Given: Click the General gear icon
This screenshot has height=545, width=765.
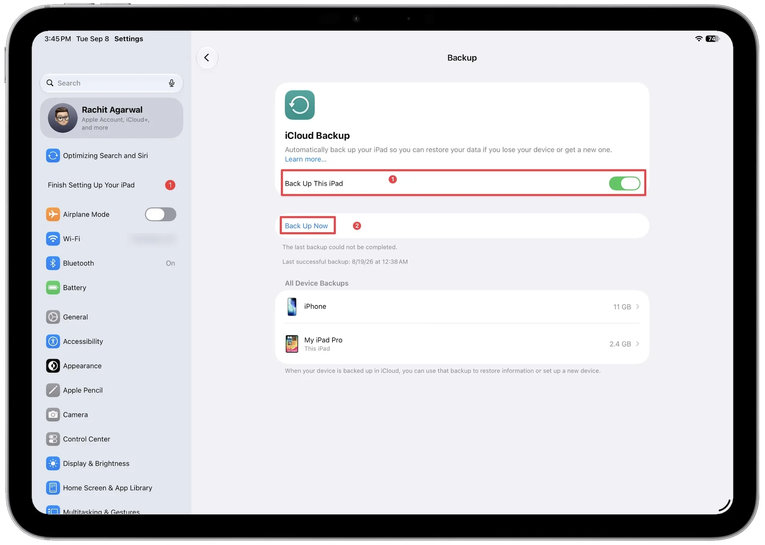Looking at the screenshot, I should coord(53,317).
